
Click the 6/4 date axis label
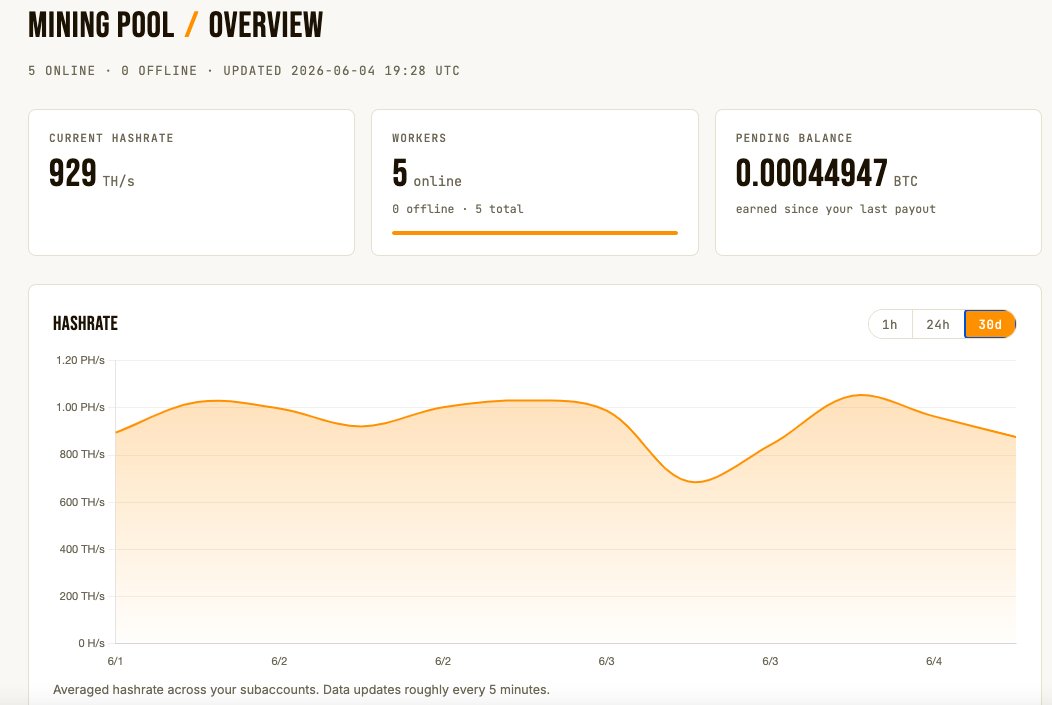[934, 661]
